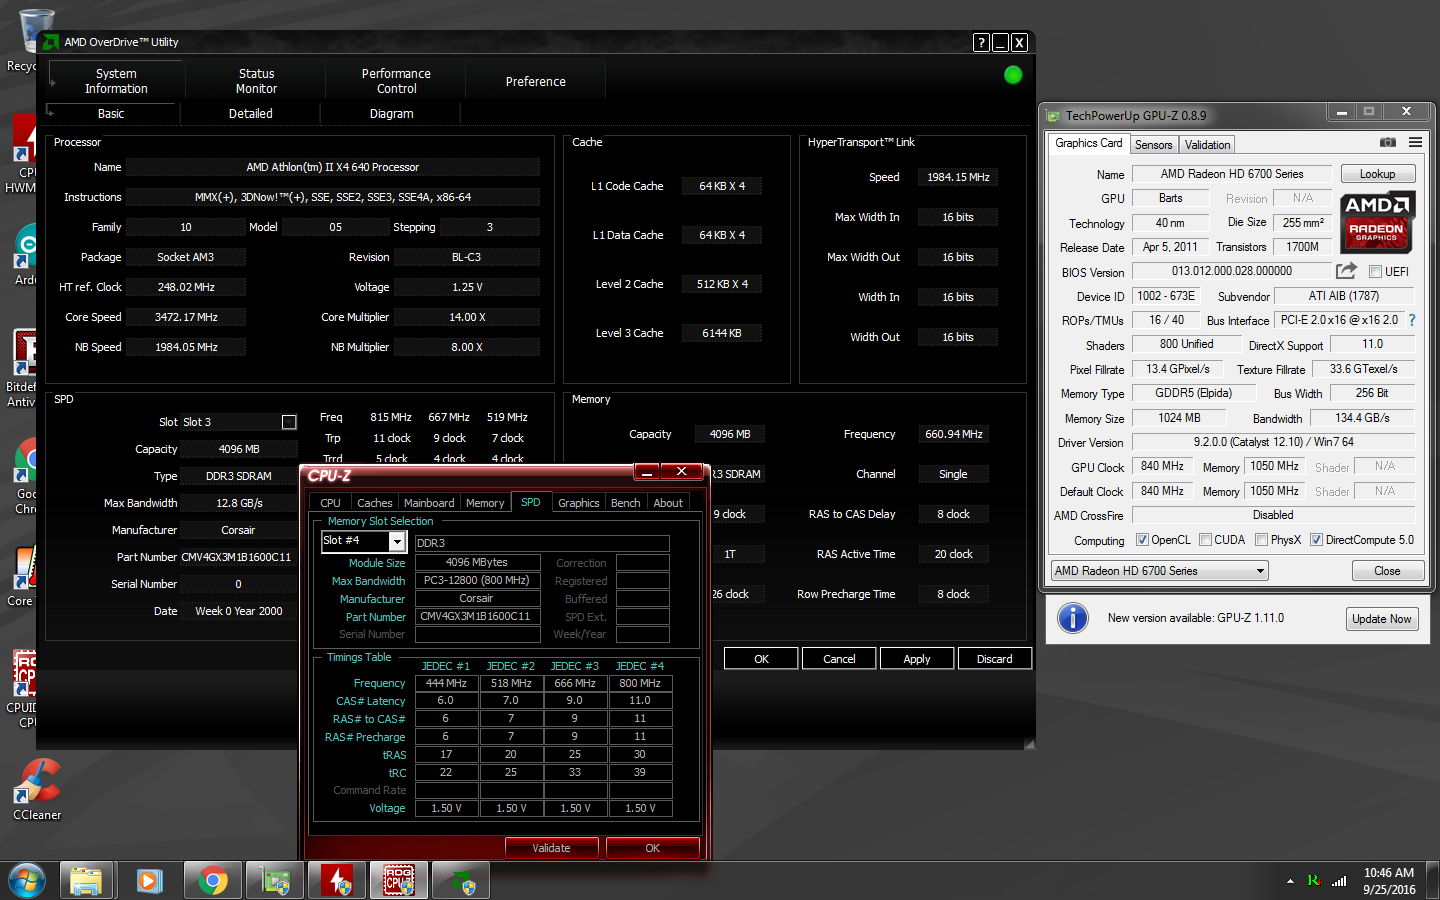Click AMD OverDrive red taskbar icon

click(338, 881)
